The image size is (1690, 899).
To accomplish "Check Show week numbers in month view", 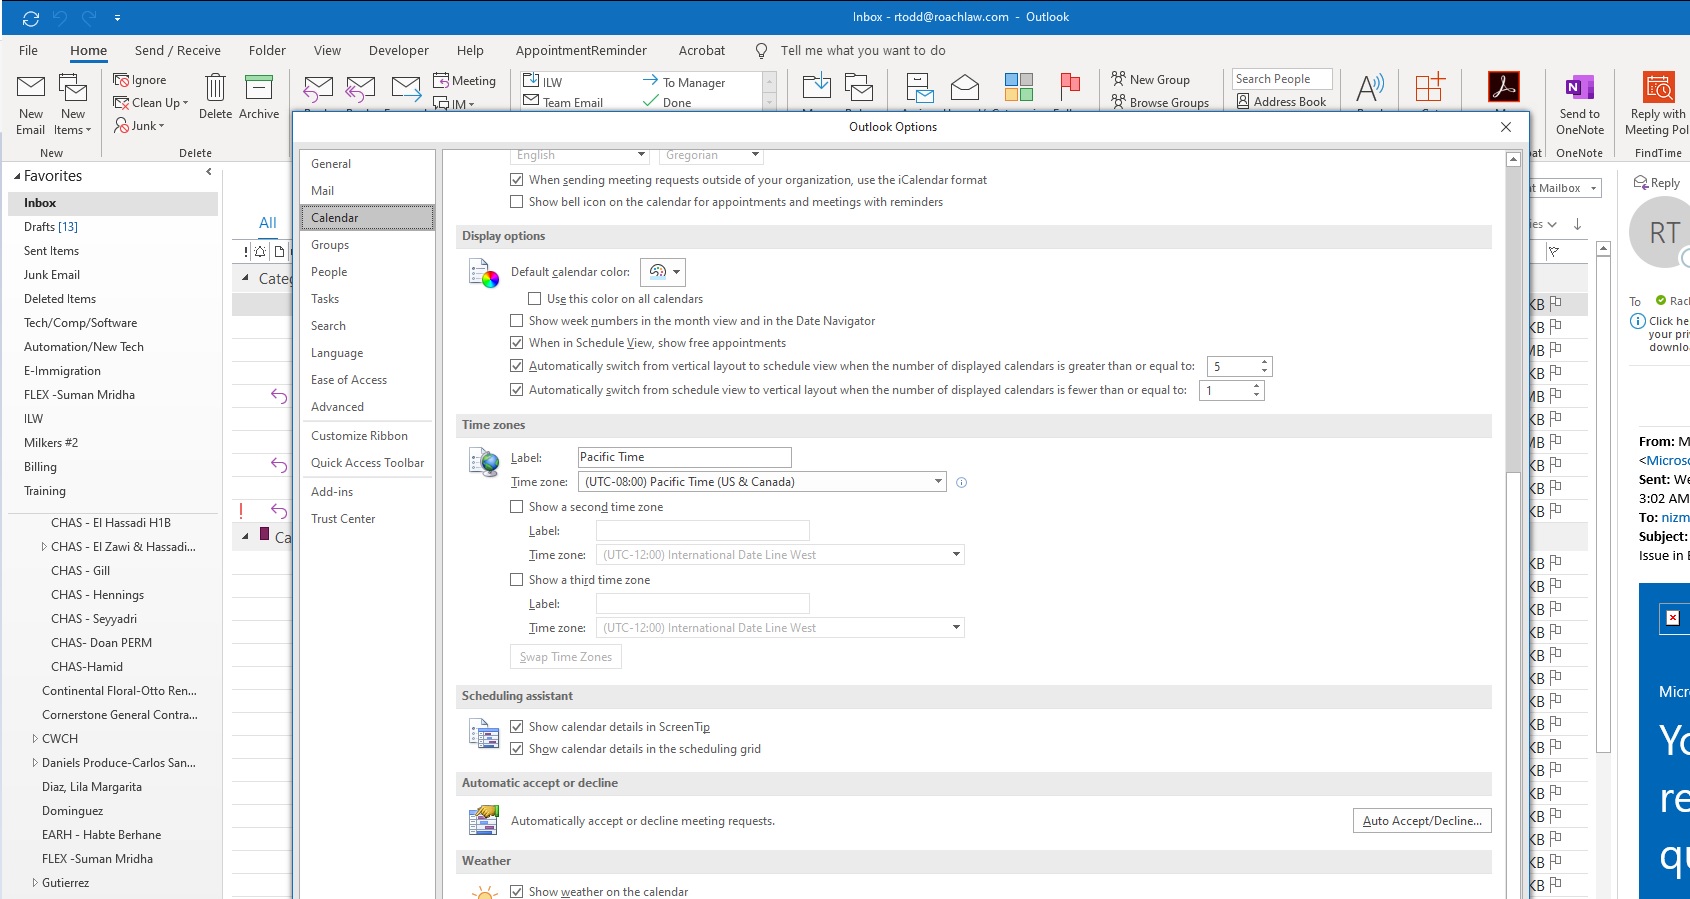I will (x=517, y=321).
